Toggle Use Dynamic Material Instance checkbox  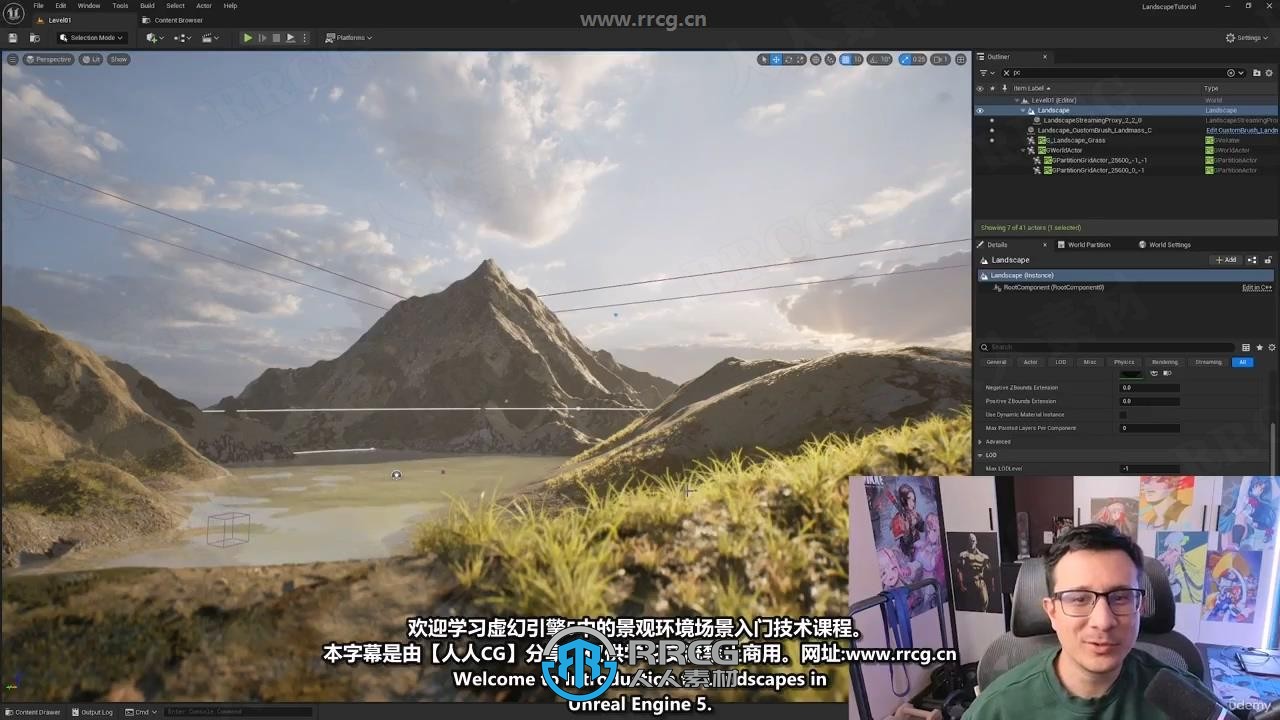coord(1123,415)
